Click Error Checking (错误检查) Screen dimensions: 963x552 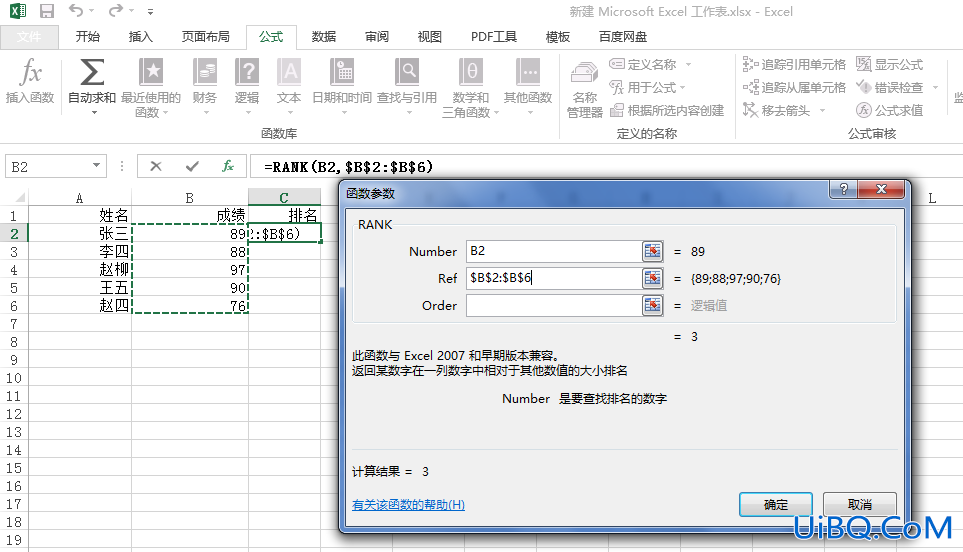(x=889, y=87)
